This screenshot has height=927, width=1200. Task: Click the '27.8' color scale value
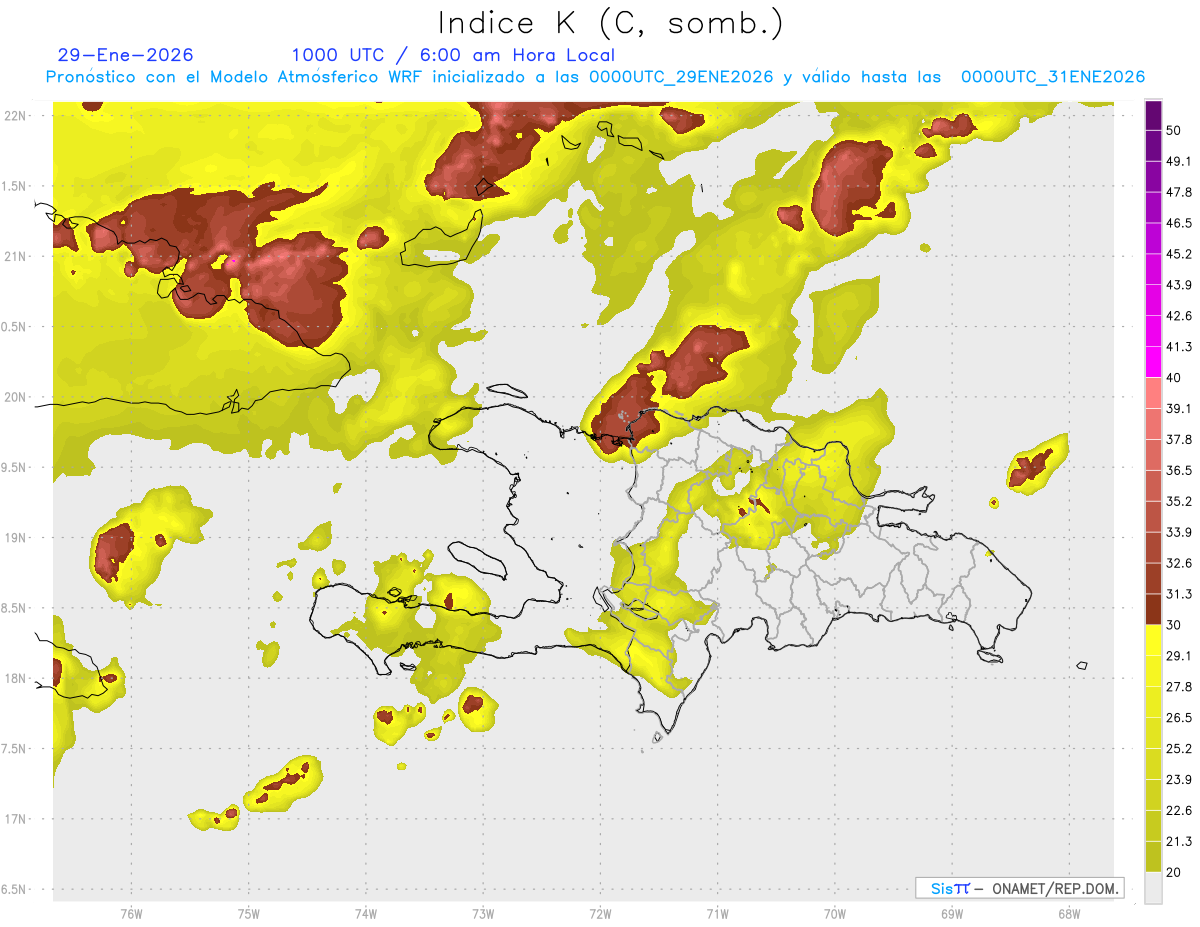pos(1179,686)
